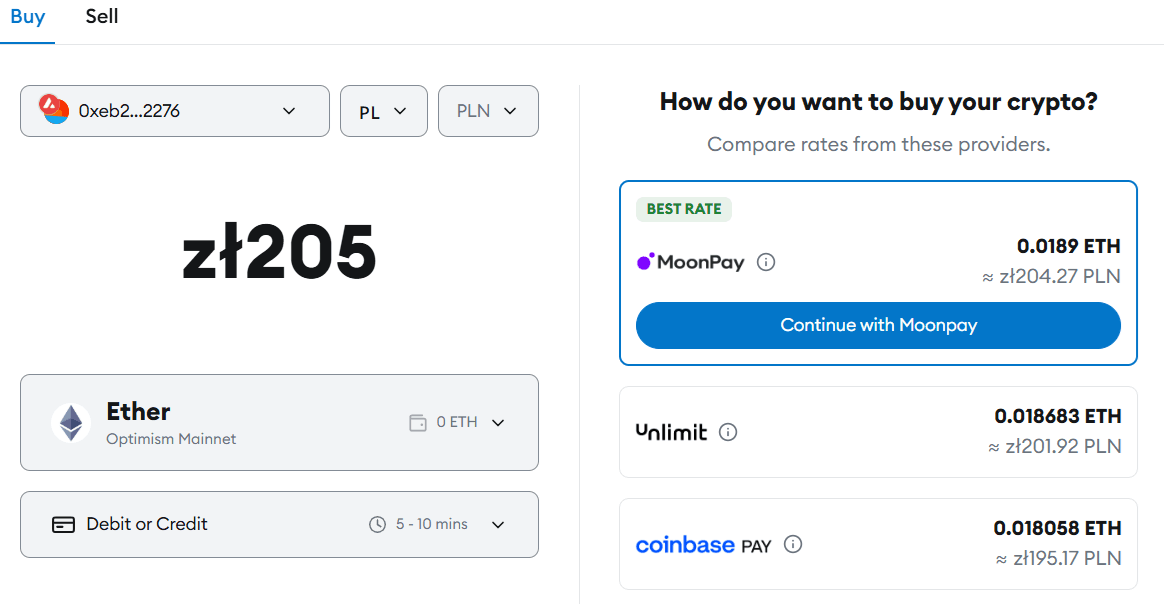Viewport: 1164px width, 604px height.
Task: Expand the Ether token selector chevron
Action: 498,422
